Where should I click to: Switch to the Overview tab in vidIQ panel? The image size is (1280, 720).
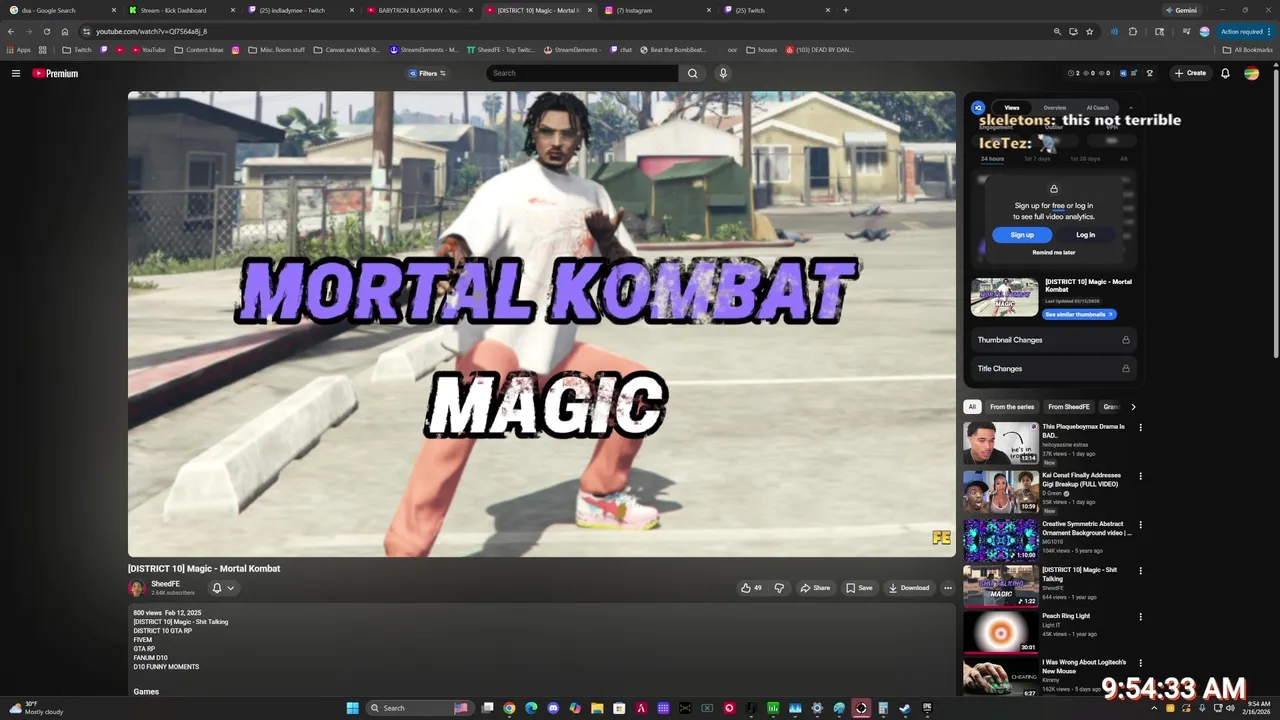click(1054, 108)
